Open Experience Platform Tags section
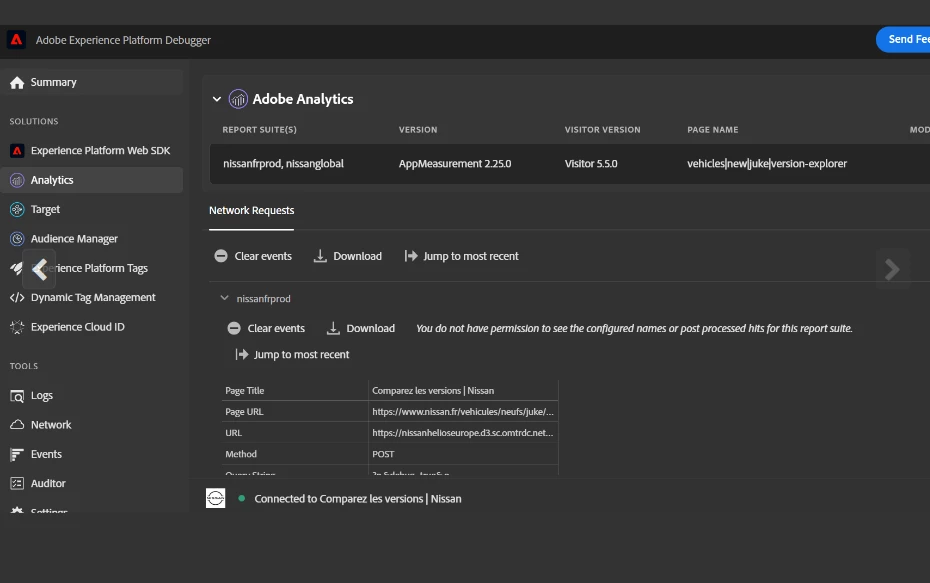Screen dimensions: 930x583 click(92, 268)
